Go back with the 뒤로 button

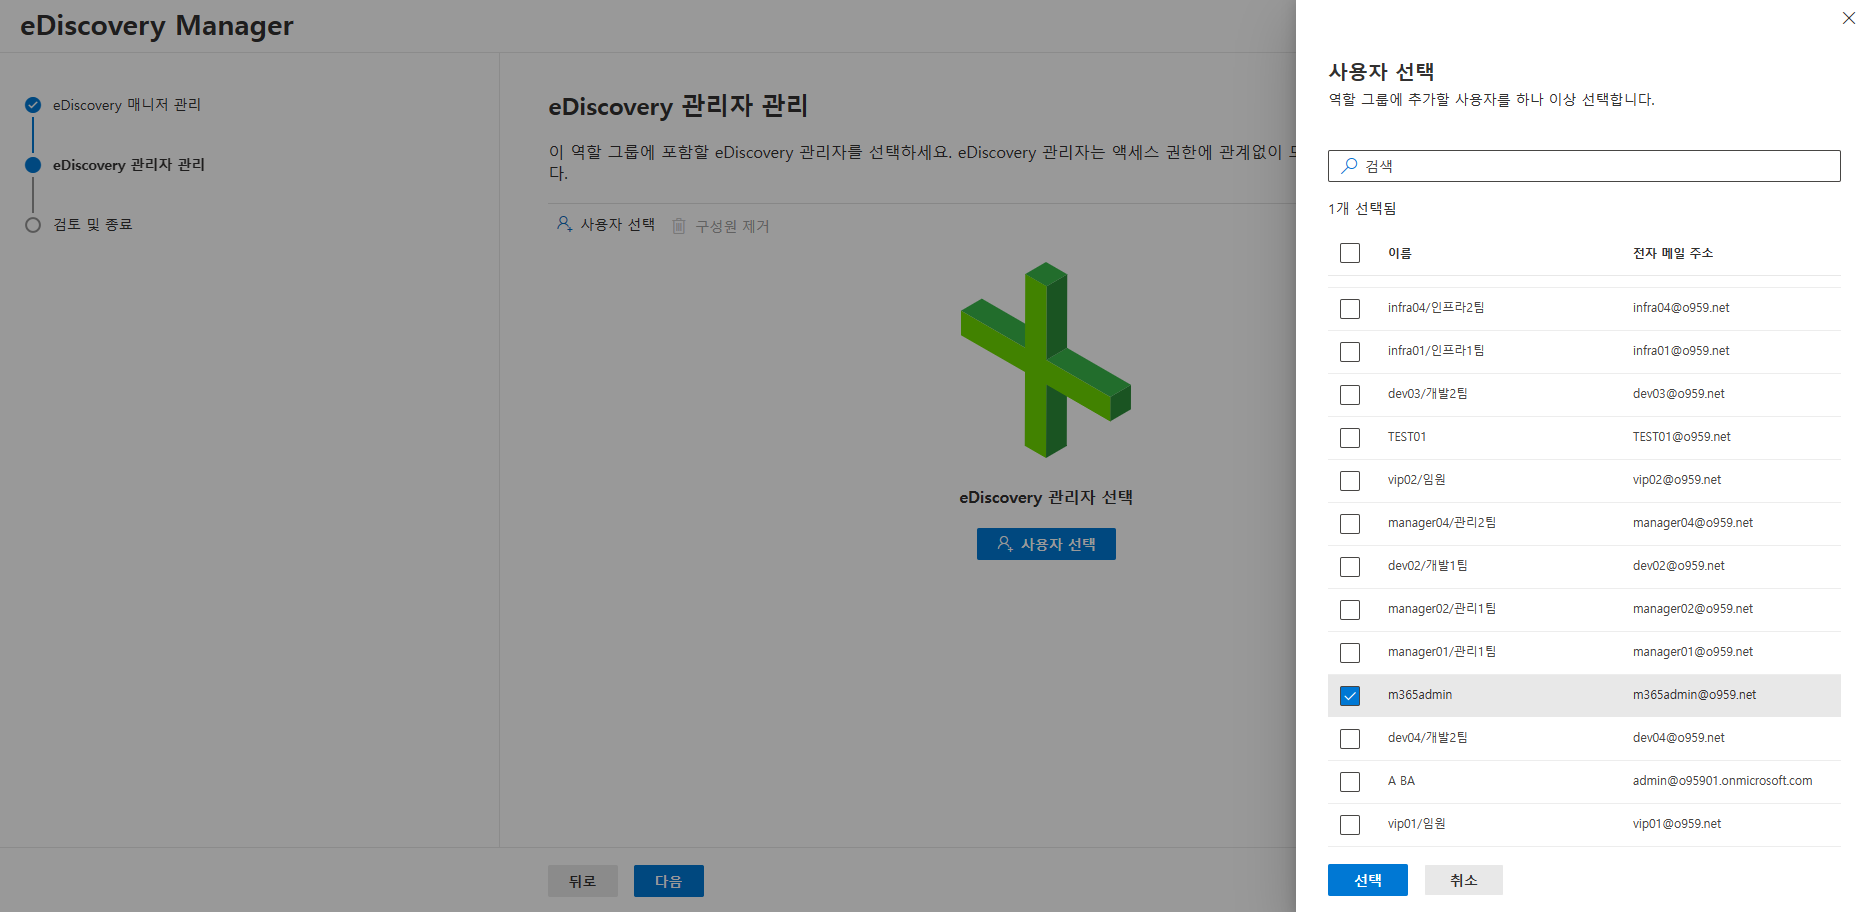583,881
